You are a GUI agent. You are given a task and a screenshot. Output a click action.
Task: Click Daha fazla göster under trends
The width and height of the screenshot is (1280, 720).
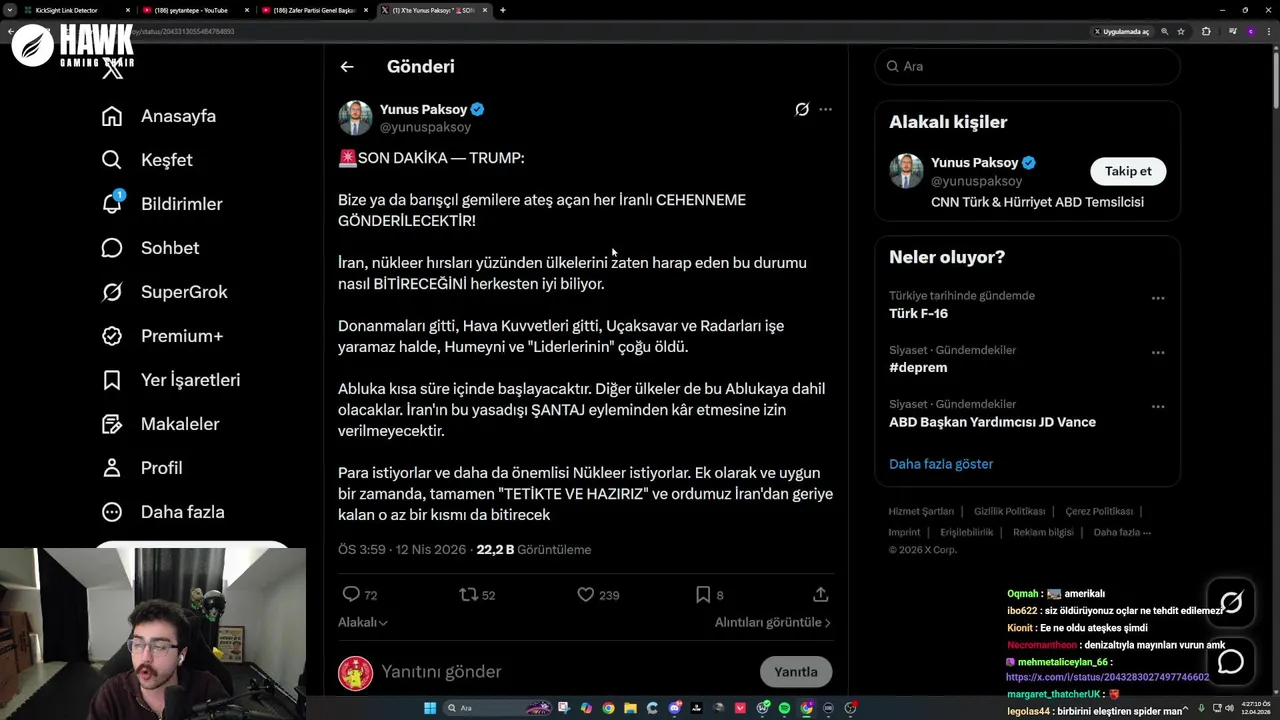tap(941, 464)
